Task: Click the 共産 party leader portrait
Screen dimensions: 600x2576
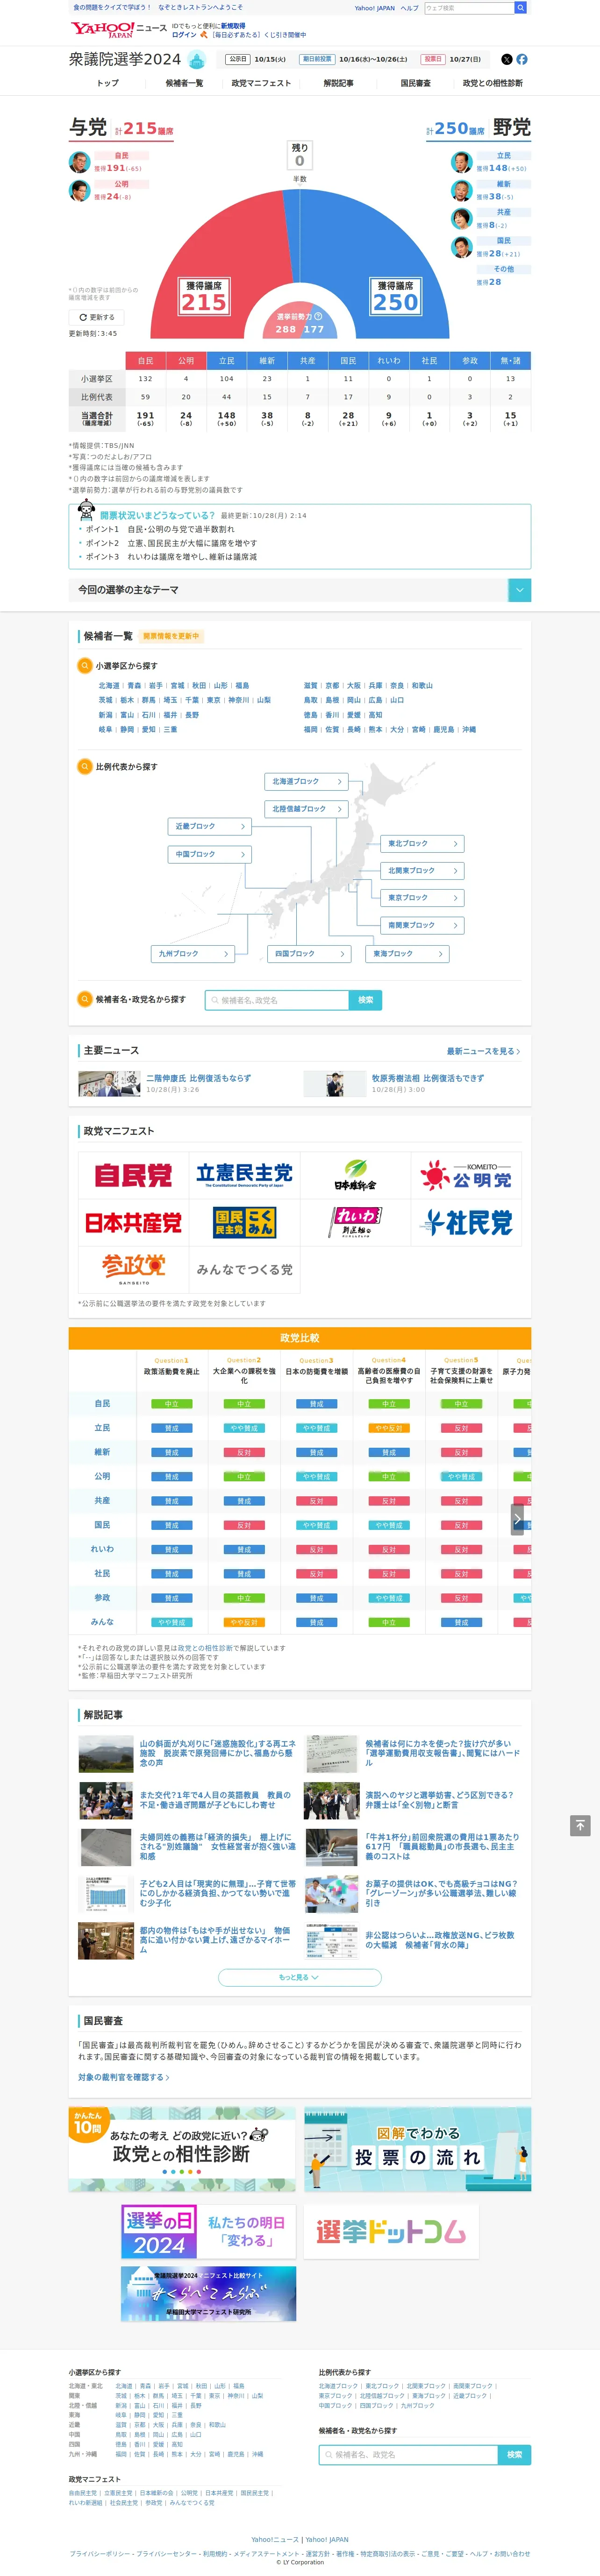Action: (461, 218)
